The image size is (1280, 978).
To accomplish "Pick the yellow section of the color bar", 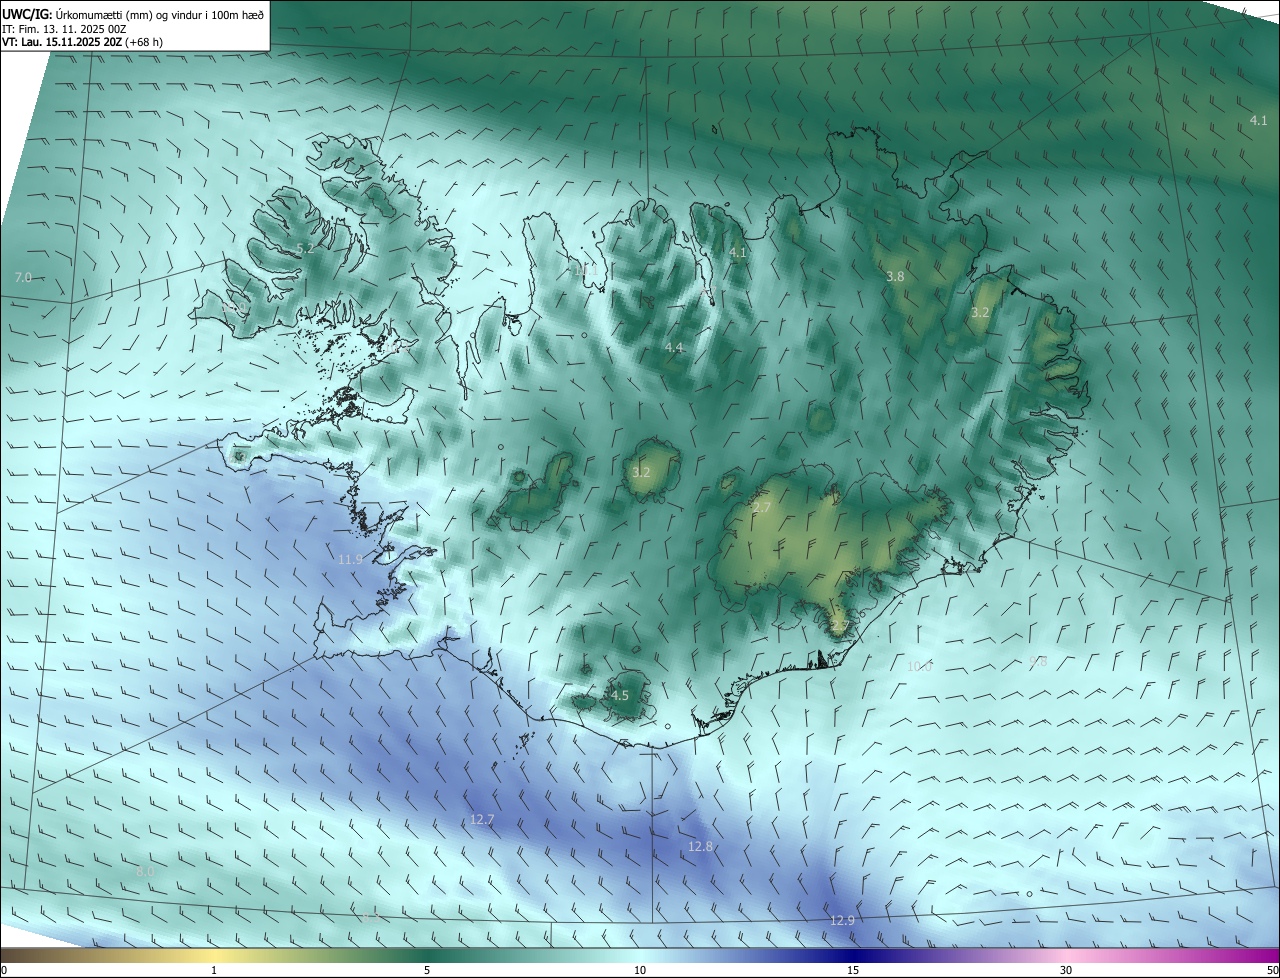I will (214, 955).
